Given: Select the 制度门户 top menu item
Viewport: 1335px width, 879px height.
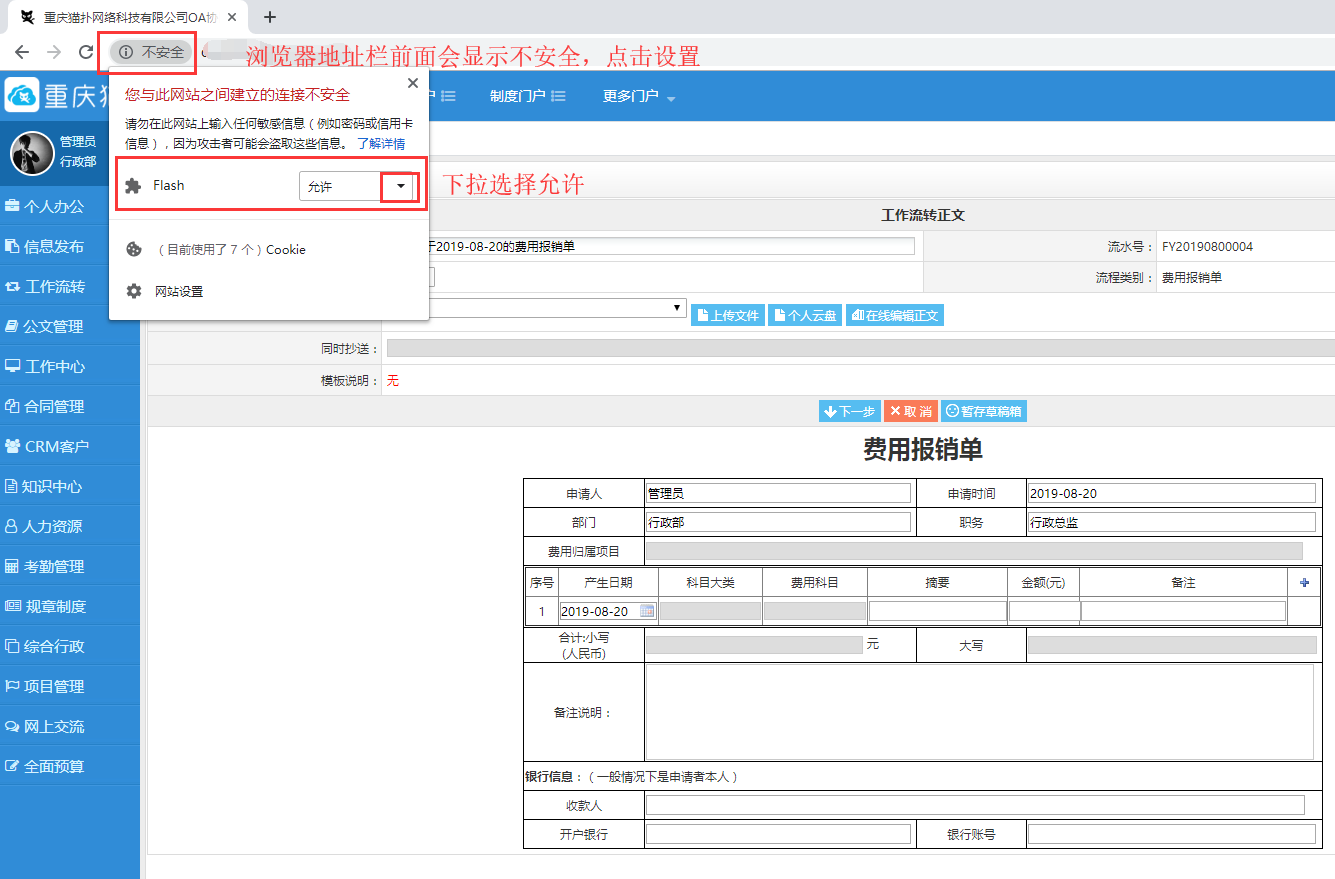Looking at the screenshot, I should click(527, 96).
